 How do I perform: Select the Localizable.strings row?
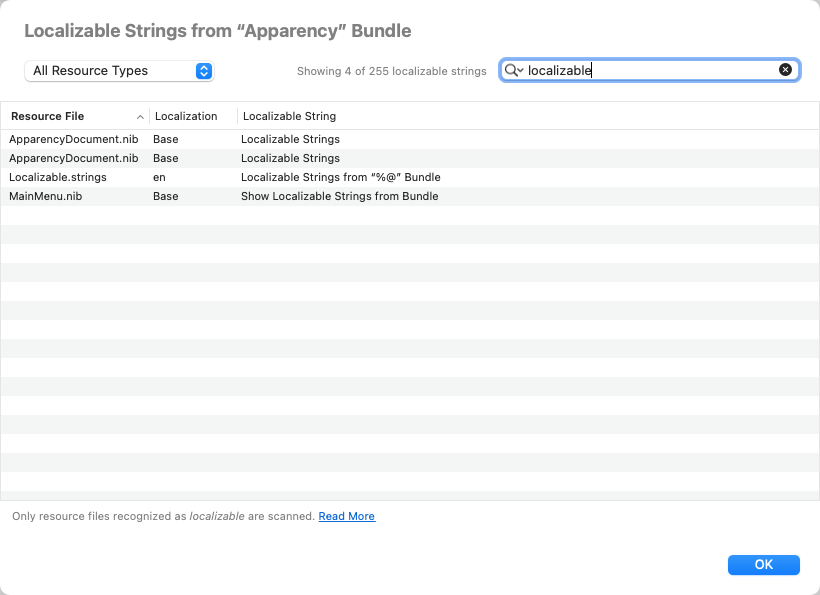[58, 177]
